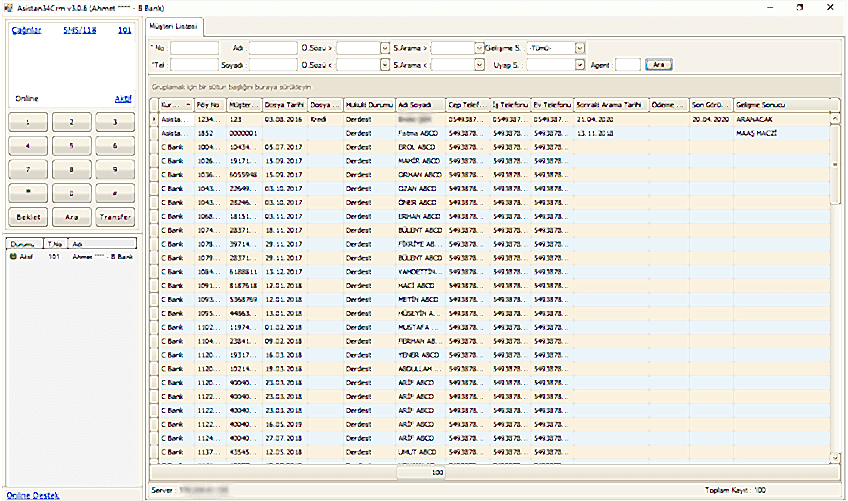The width and height of the screenshot is (848, 501).
Task: Click the vertical scrollbar down arrow of grid
Action: 834,457
